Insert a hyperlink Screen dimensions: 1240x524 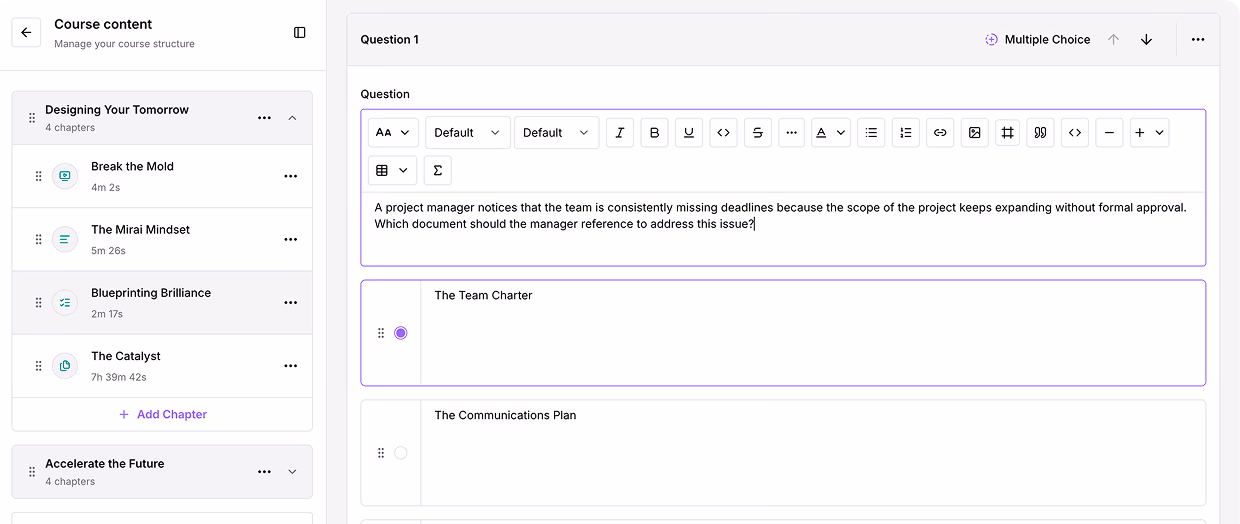coord(940,132)
